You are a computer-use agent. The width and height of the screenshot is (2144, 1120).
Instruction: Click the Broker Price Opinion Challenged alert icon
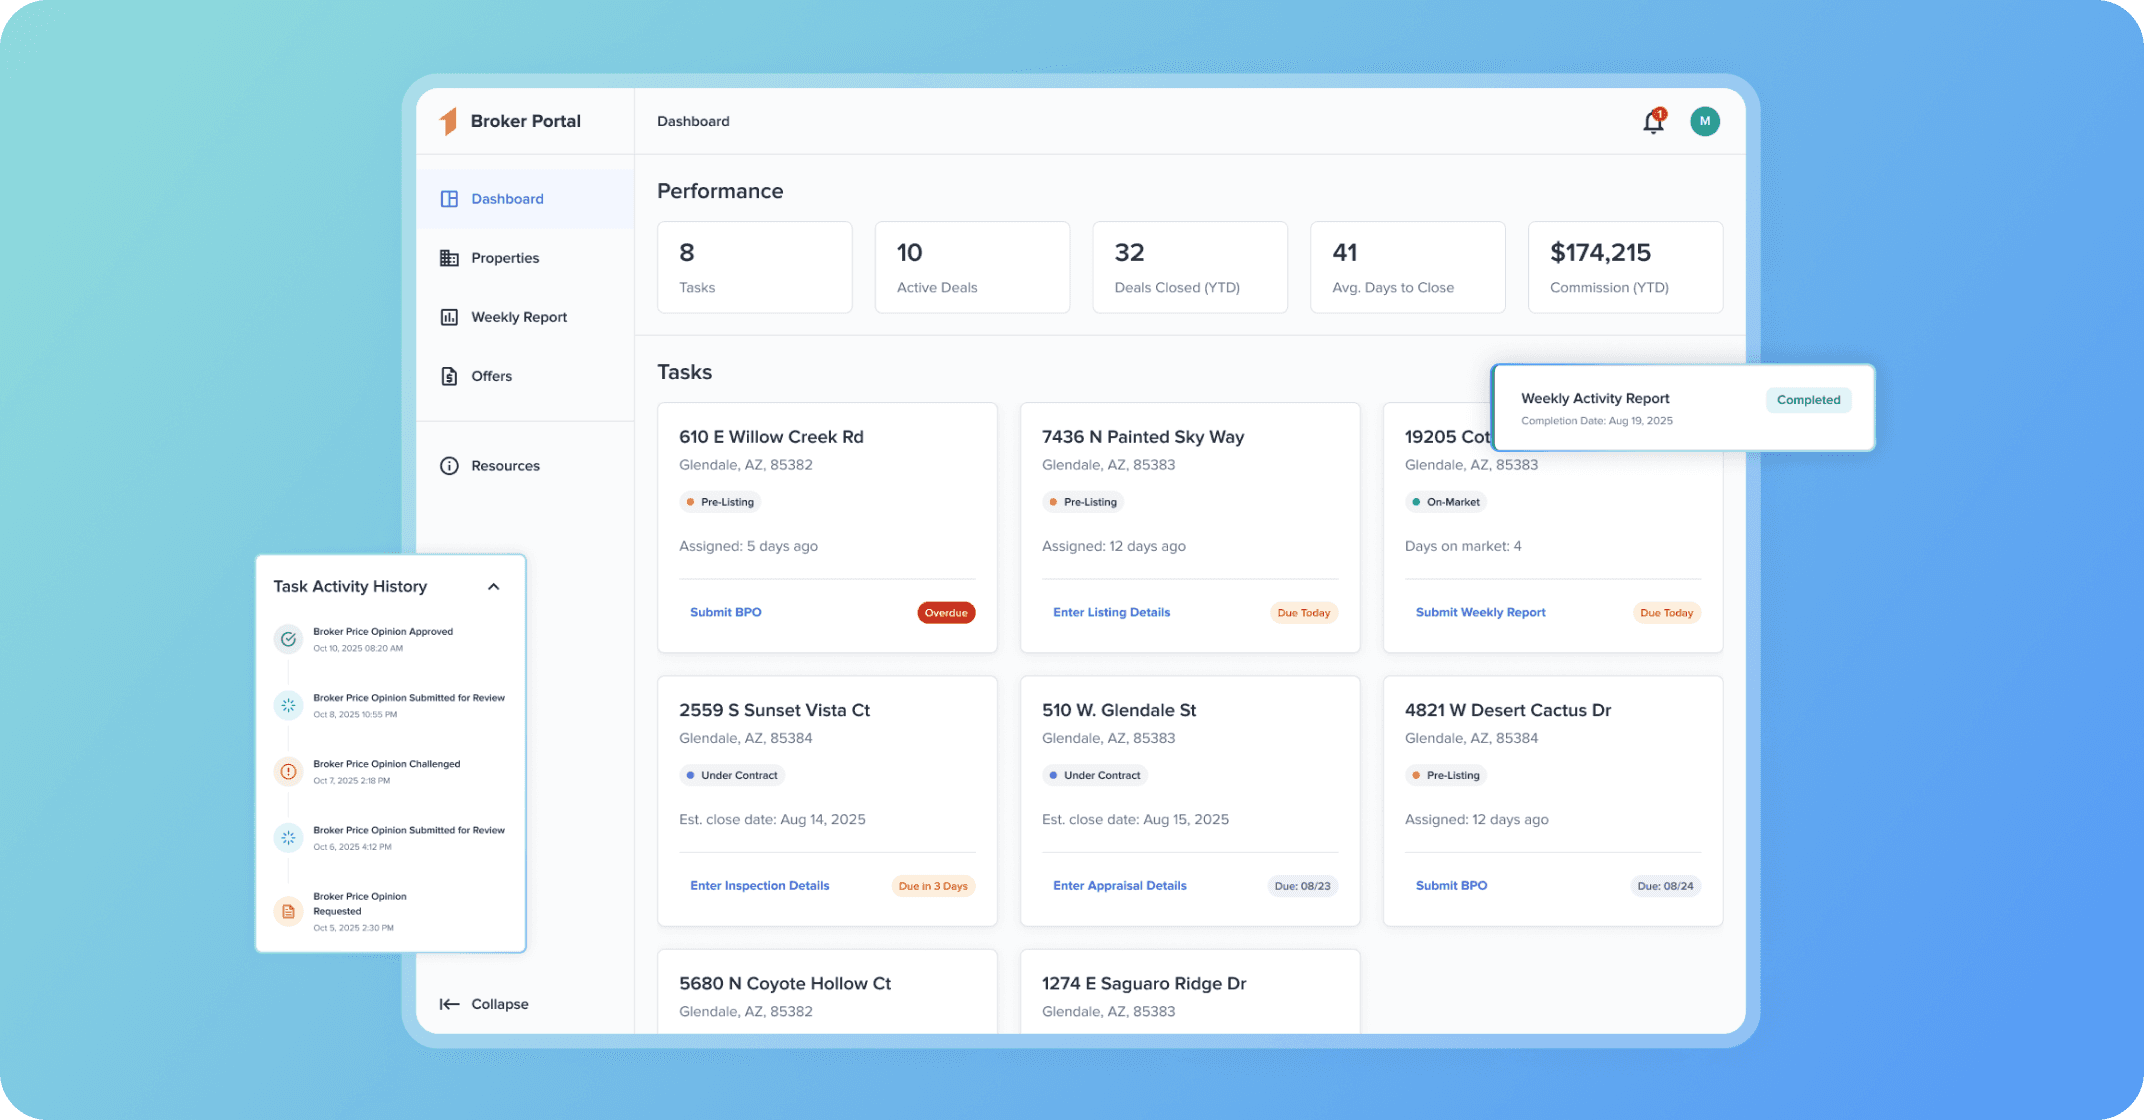[288, 771]
